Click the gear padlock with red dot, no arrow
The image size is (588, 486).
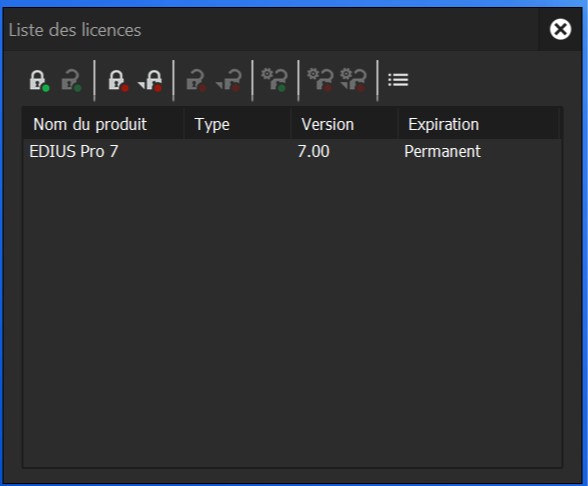pyautogui.click(x=320, y=80)
